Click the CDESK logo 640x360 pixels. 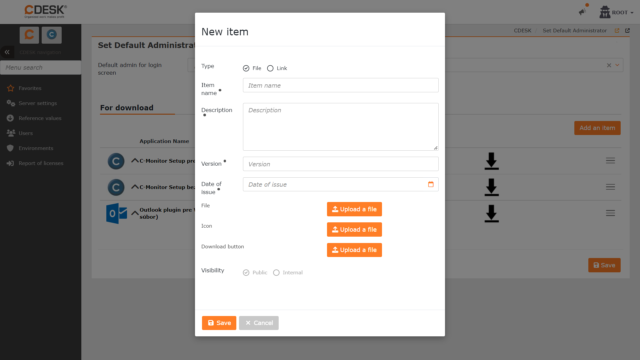coord(45,11)
